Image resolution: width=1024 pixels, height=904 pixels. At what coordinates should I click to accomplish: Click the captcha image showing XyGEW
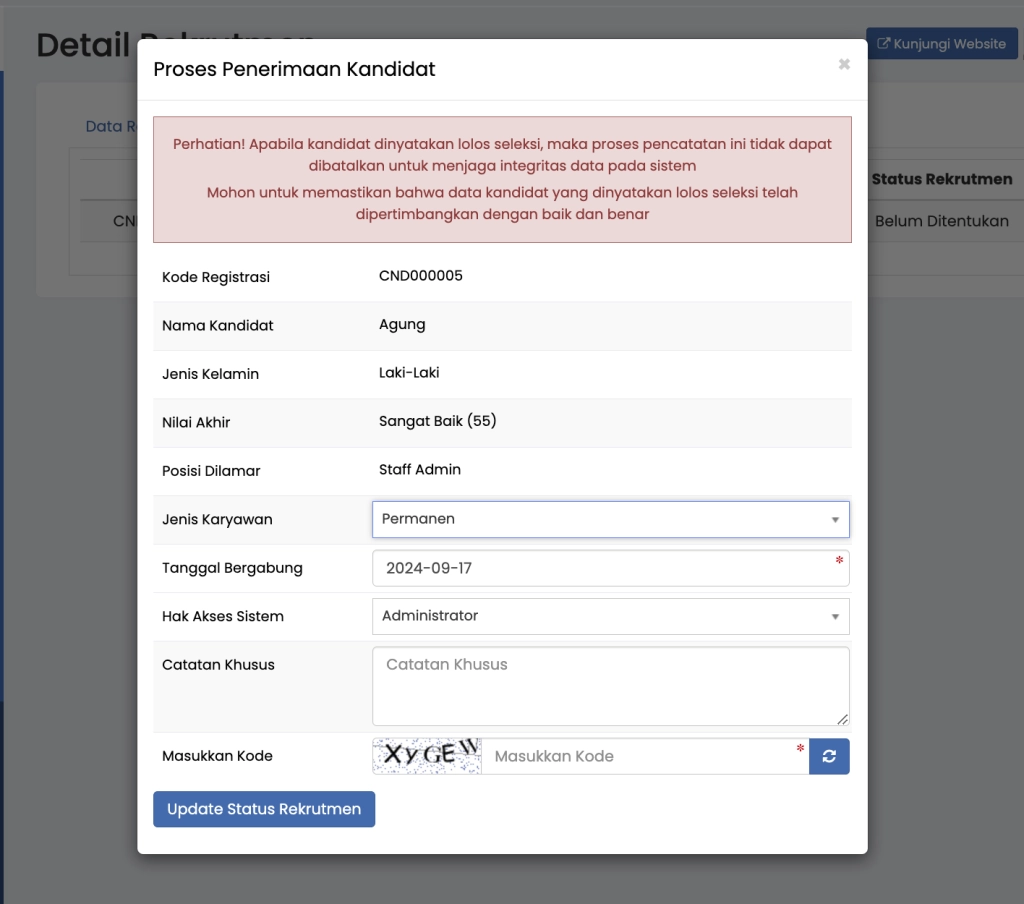(427, 756)
